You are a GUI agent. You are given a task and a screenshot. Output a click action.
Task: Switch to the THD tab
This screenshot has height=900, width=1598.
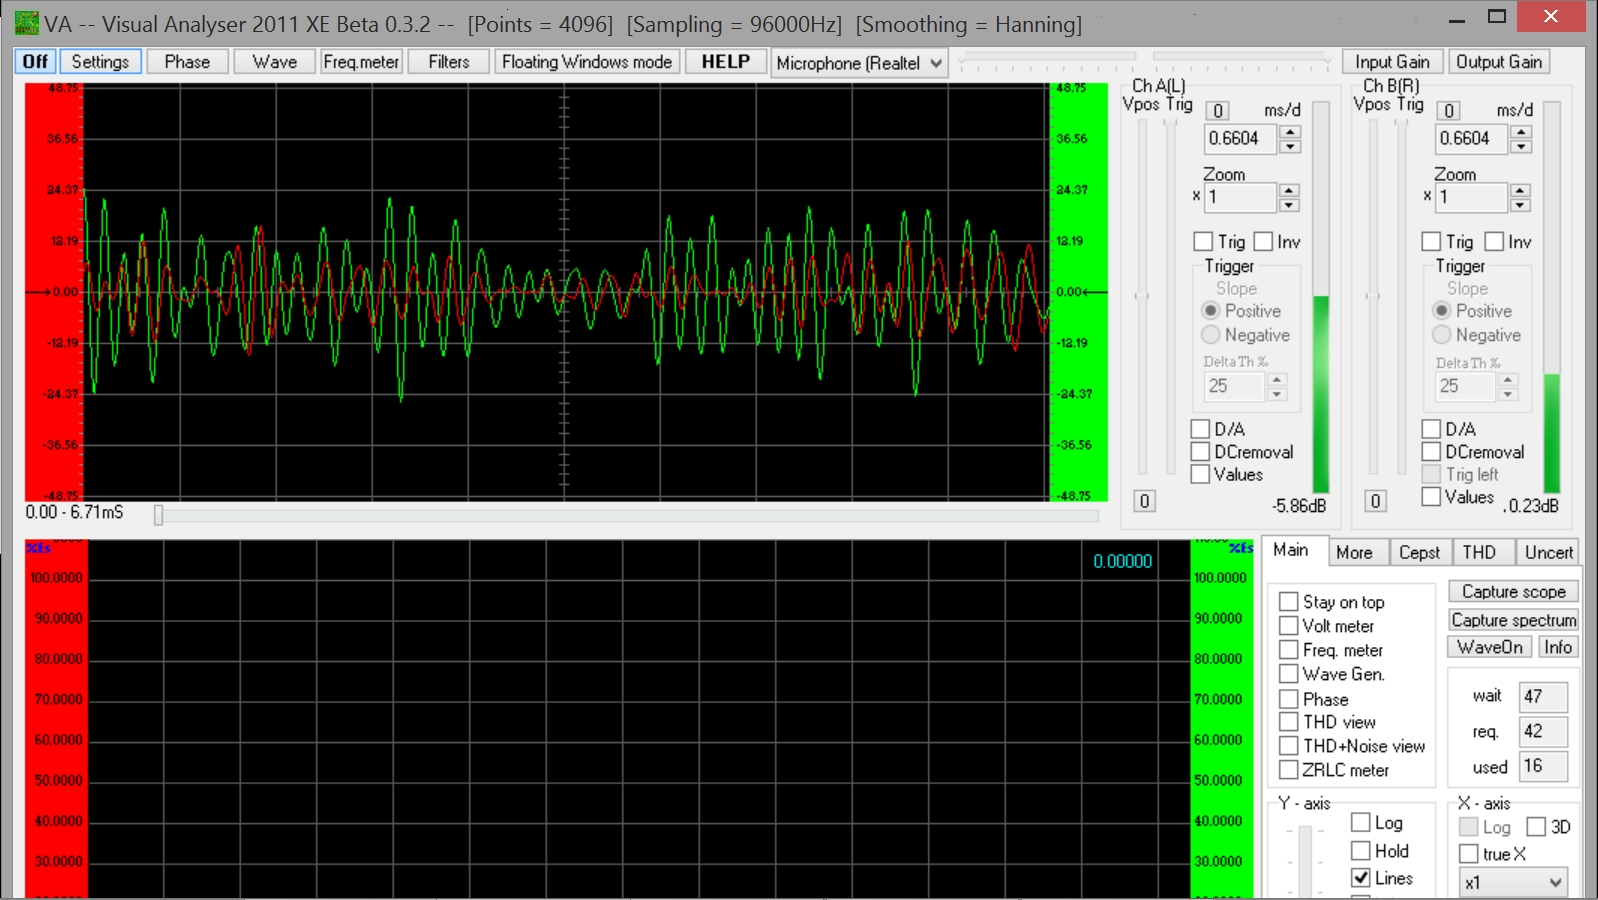point(1479,552)
